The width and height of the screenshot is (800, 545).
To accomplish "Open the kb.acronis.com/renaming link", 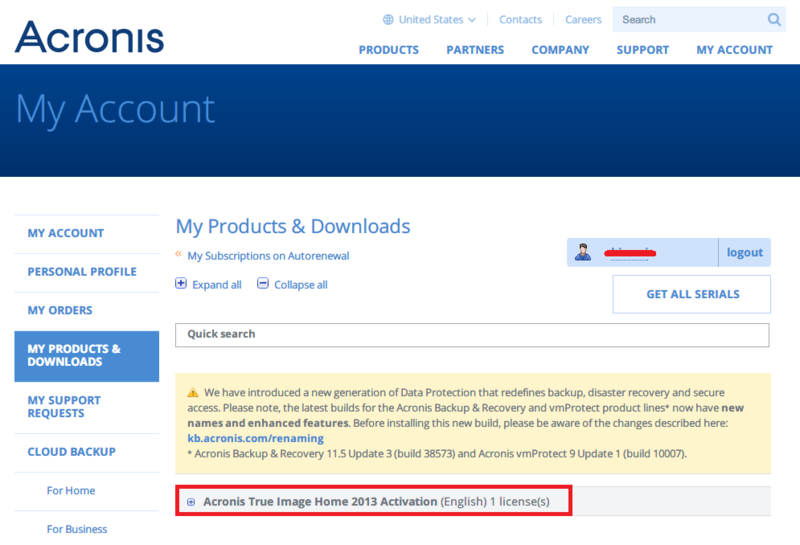I will (x=256, y=438).
